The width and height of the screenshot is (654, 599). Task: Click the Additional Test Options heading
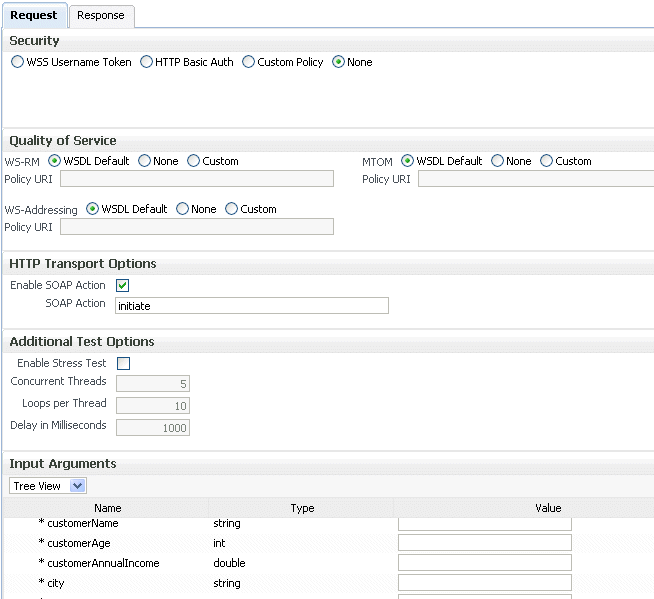(x=82, y=342)
